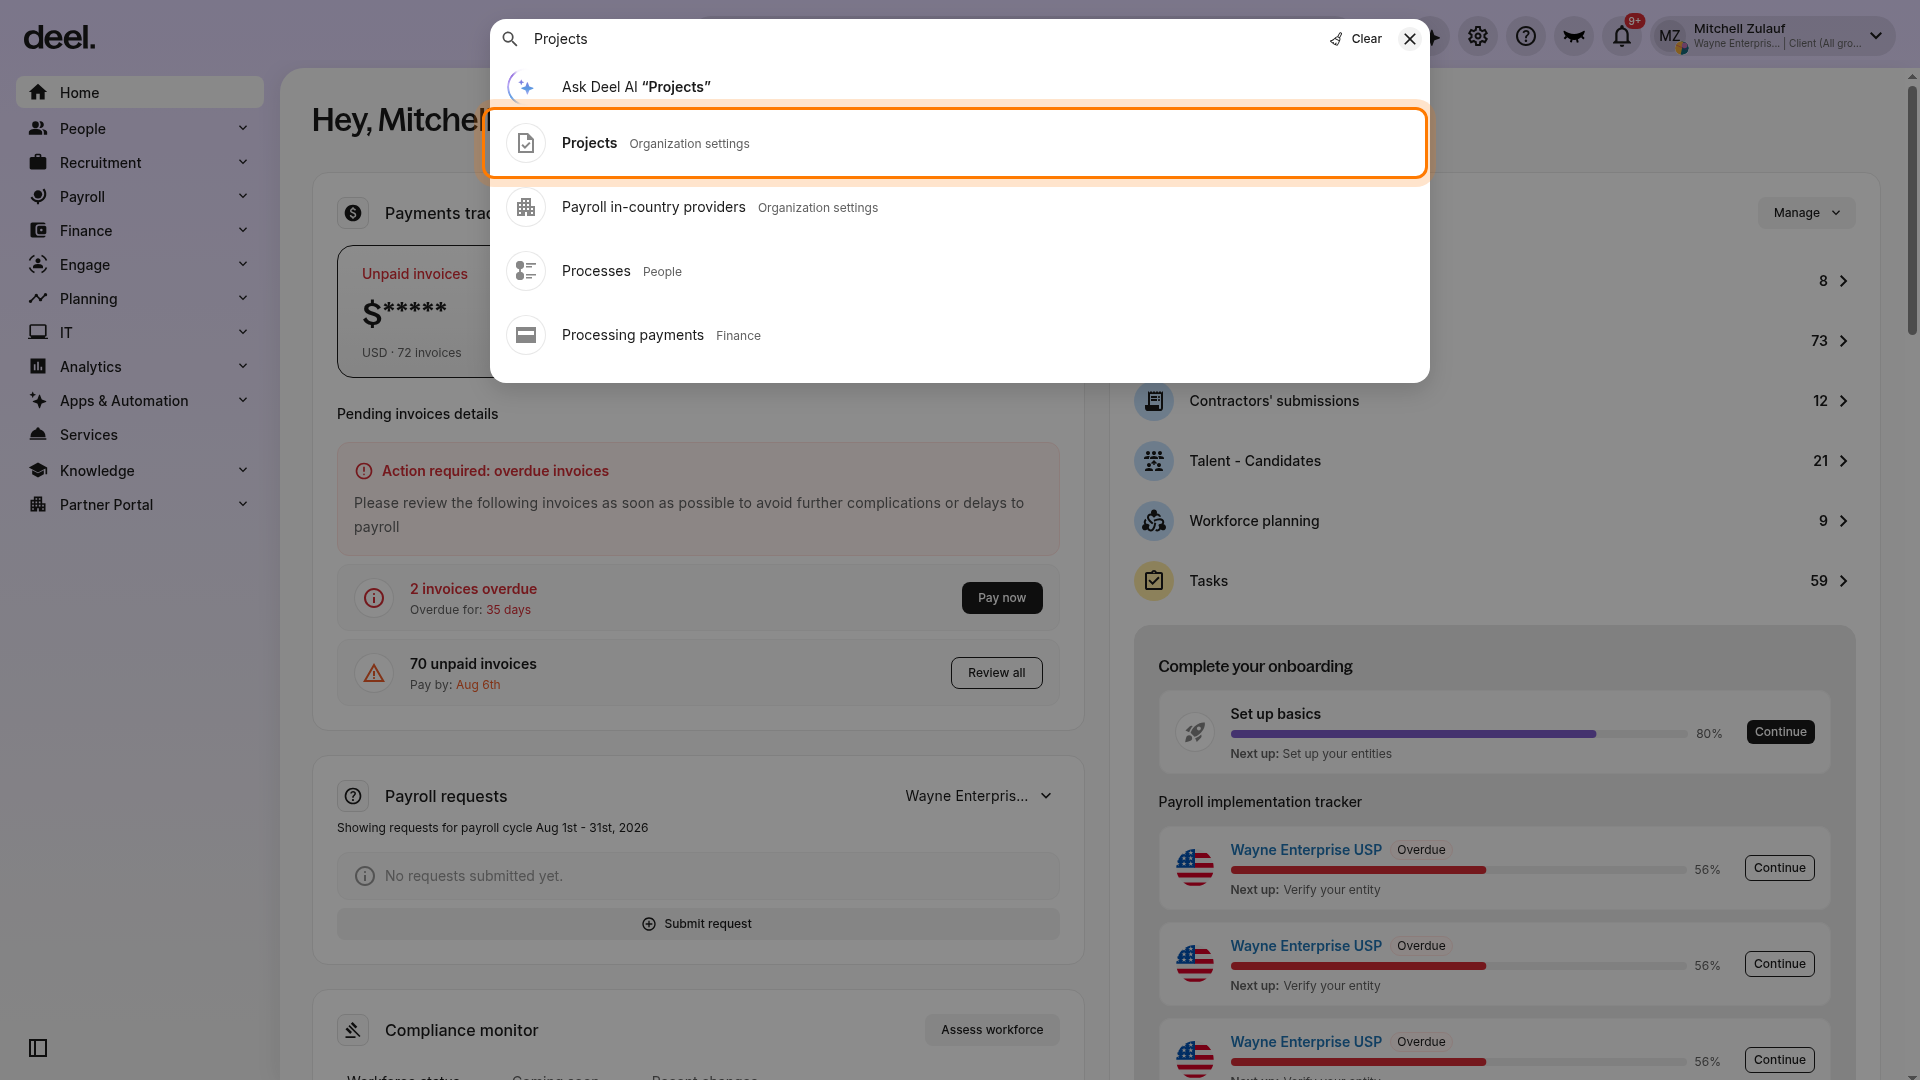Screen dimensions: 1920x1080
Task: Open the Mitchell Zulauf account dropdown
Action: coord(1773,37)
